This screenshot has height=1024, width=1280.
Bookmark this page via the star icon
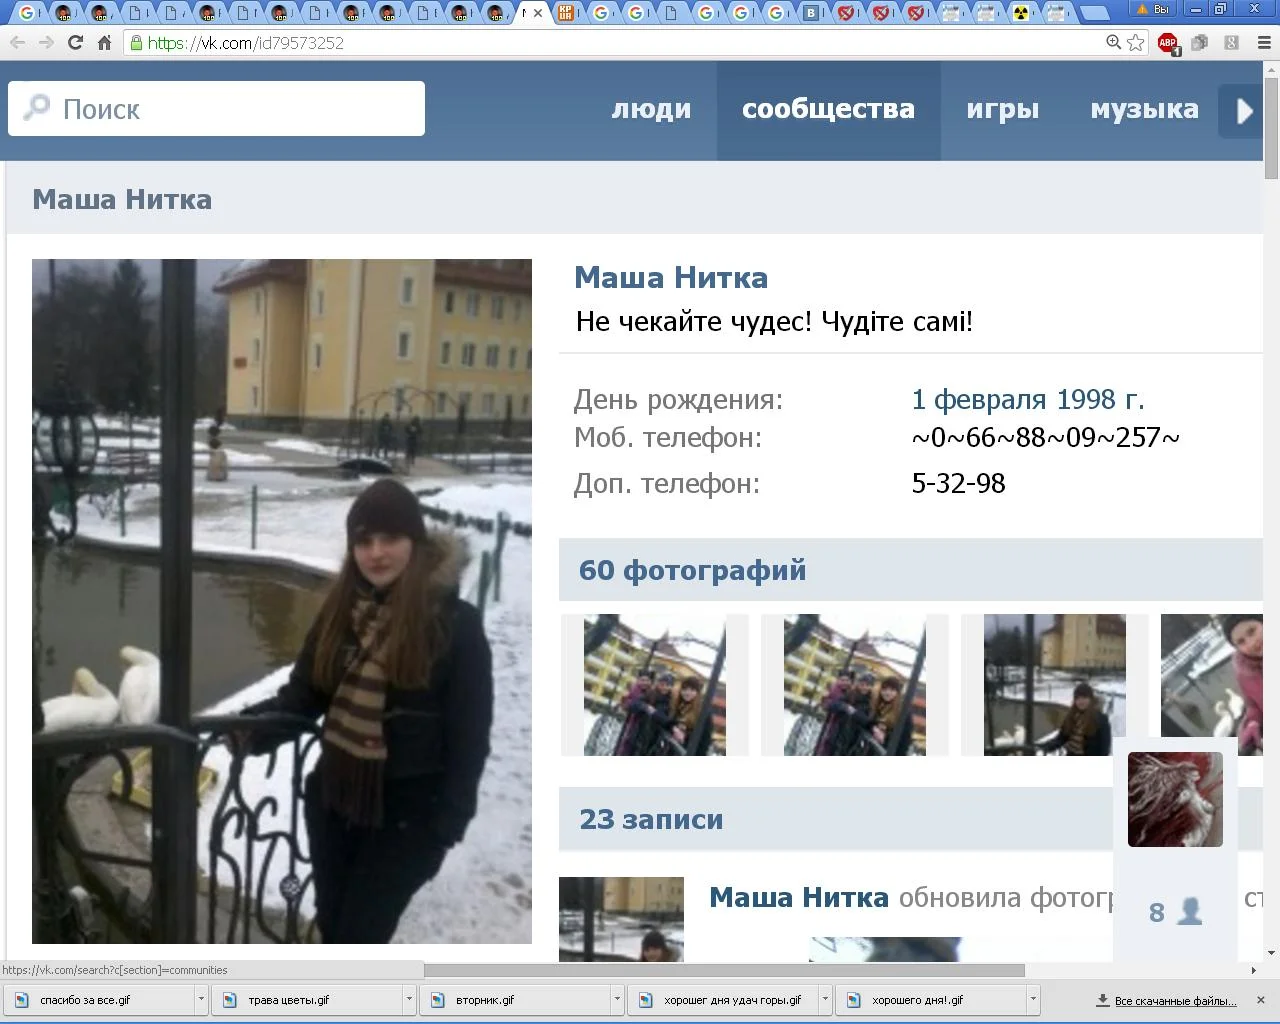tap(1135, 43)
